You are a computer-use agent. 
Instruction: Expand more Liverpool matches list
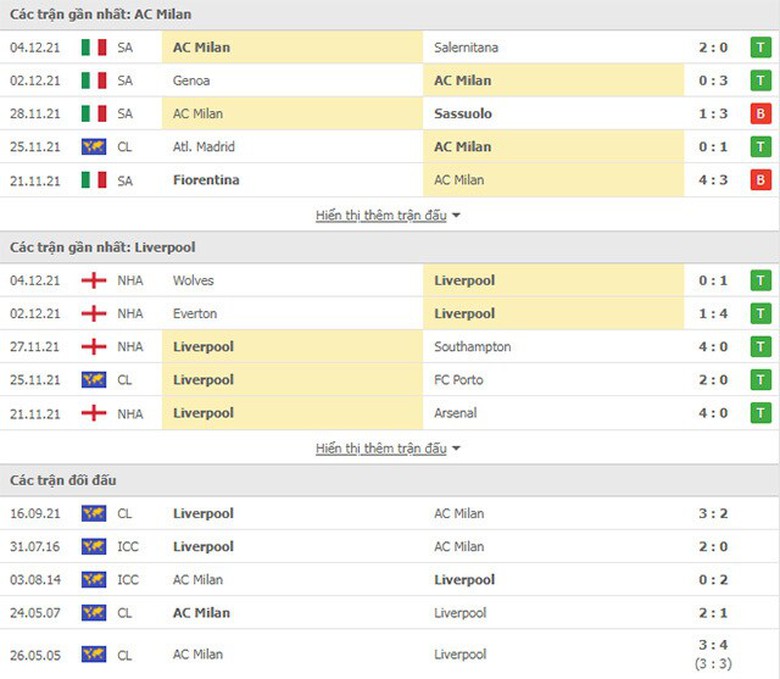(x=381, y=448)
